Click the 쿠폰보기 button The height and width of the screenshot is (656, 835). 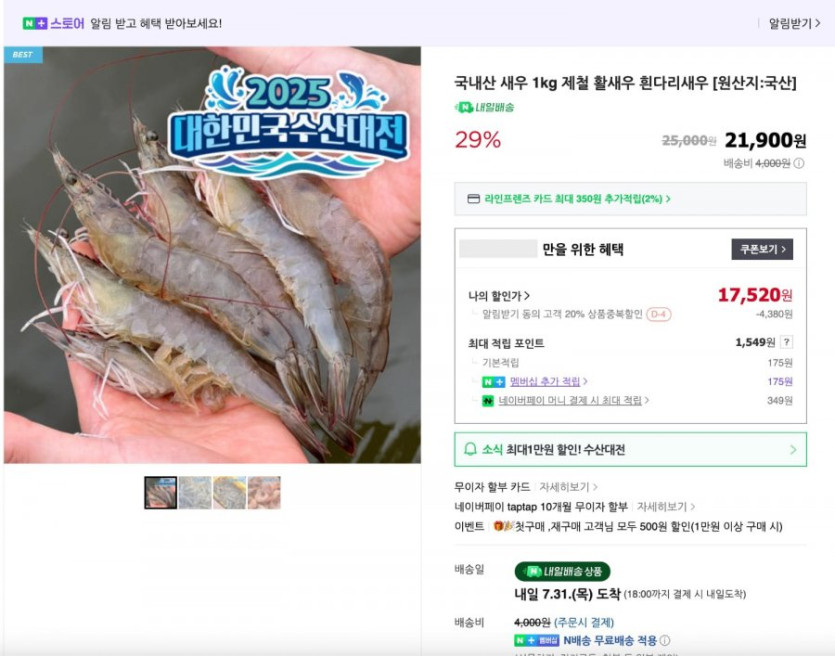coord(762,249)
